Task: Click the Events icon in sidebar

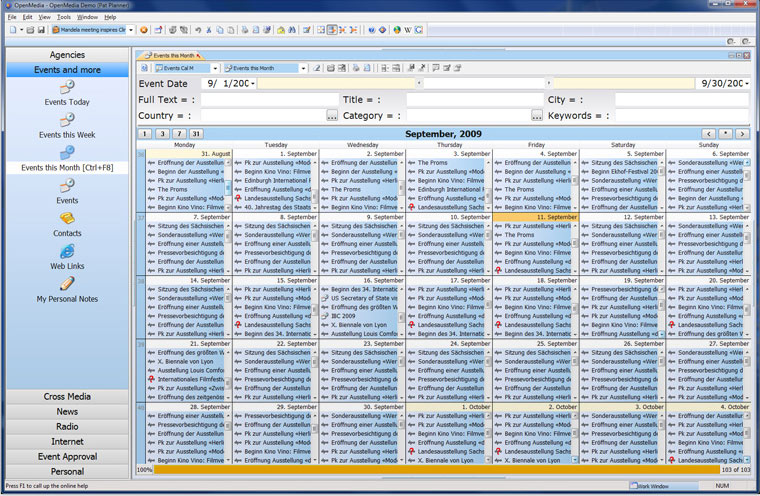Action: [67, 185]
